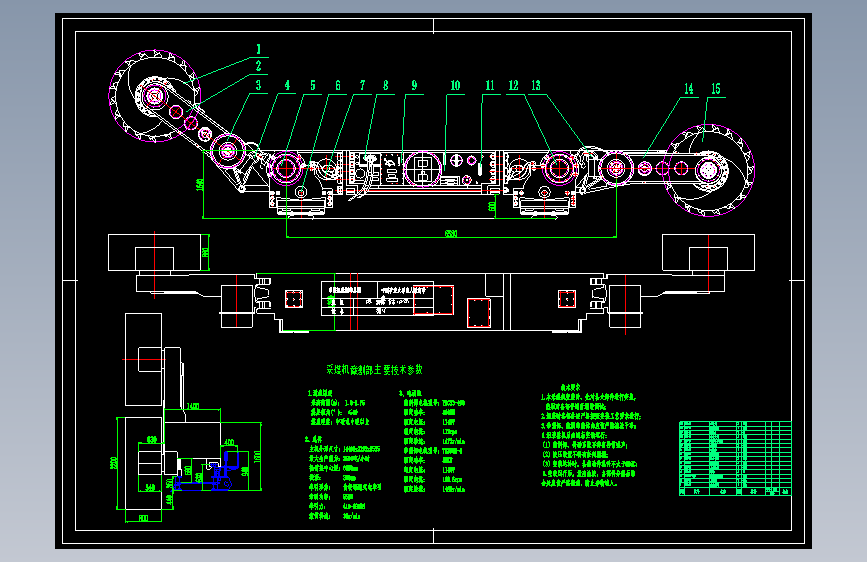The image size is (867, 562).
Task: Select the green parts list table
Action: coord(735,458)
